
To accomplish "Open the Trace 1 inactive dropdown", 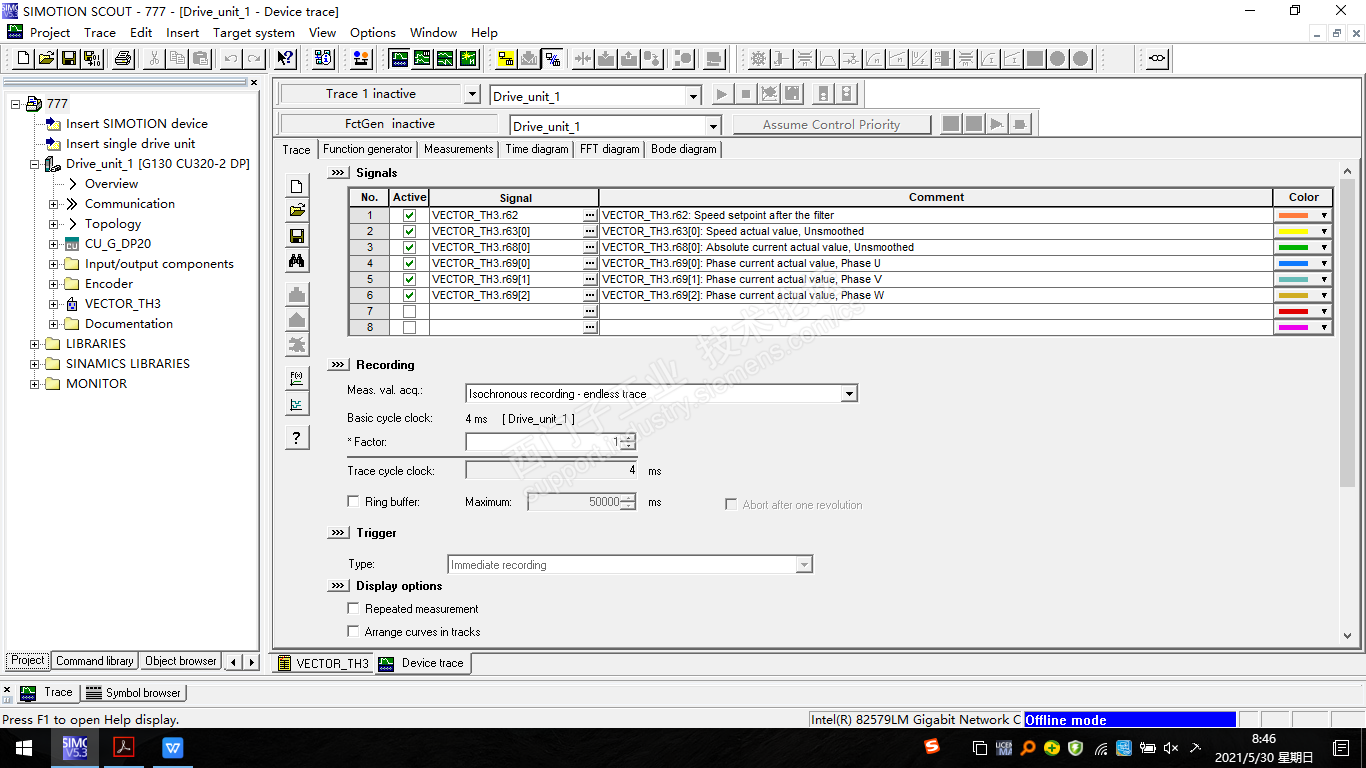I will coord(472,95).
